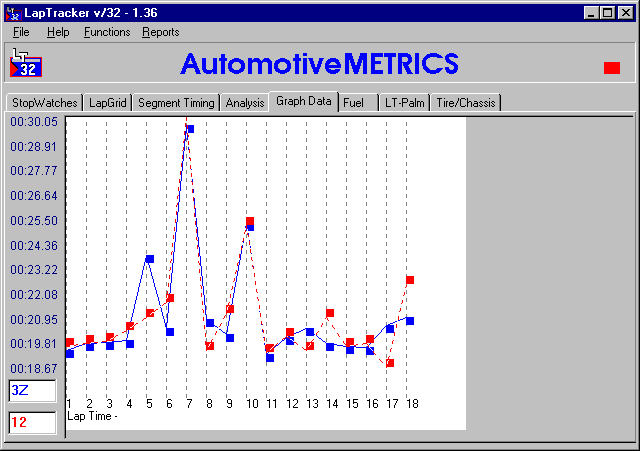Click the red status indicator square

pos(612,68)
